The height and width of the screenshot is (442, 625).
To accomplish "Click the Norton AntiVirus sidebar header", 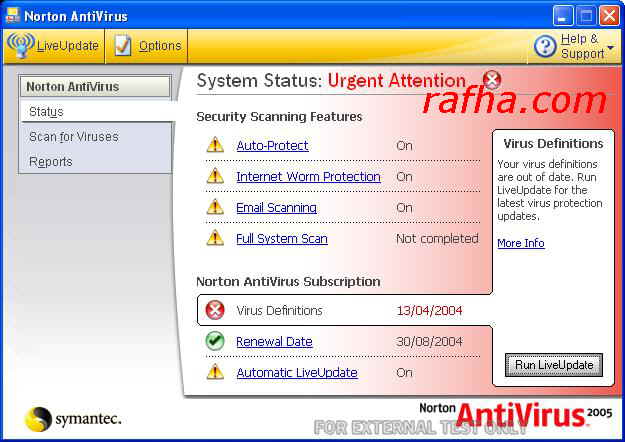I will (x=96, y=86).
